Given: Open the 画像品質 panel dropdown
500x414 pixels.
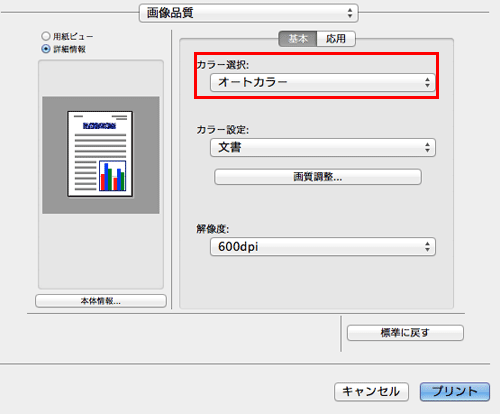Looking at the screenshot, I should [248, 13].
